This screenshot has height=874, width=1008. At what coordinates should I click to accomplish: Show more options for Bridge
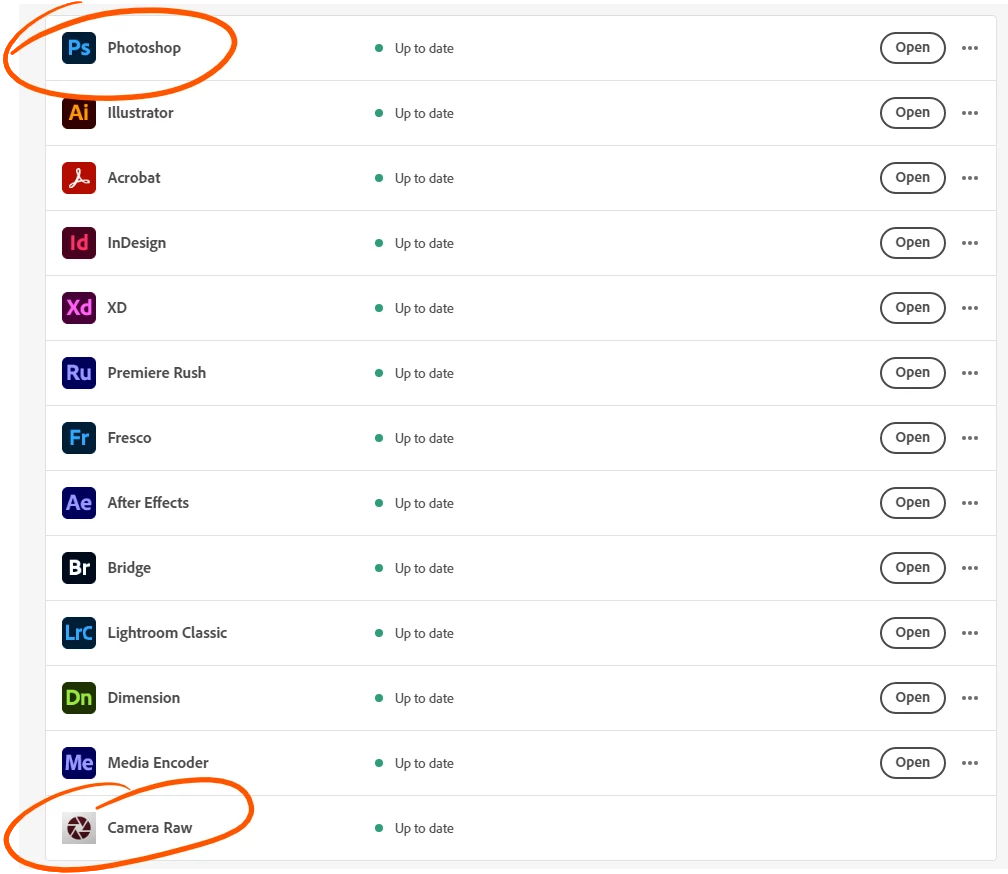tap(969, 568)
